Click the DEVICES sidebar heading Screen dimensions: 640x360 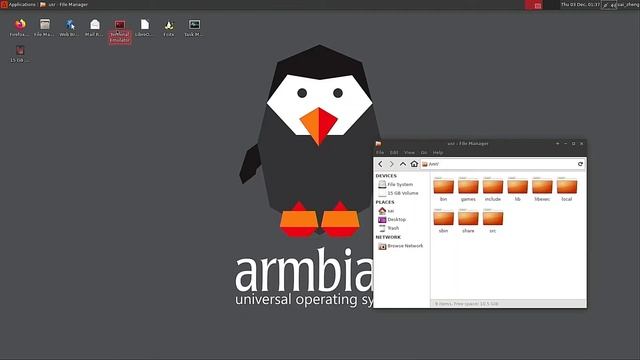coord(386,176)
